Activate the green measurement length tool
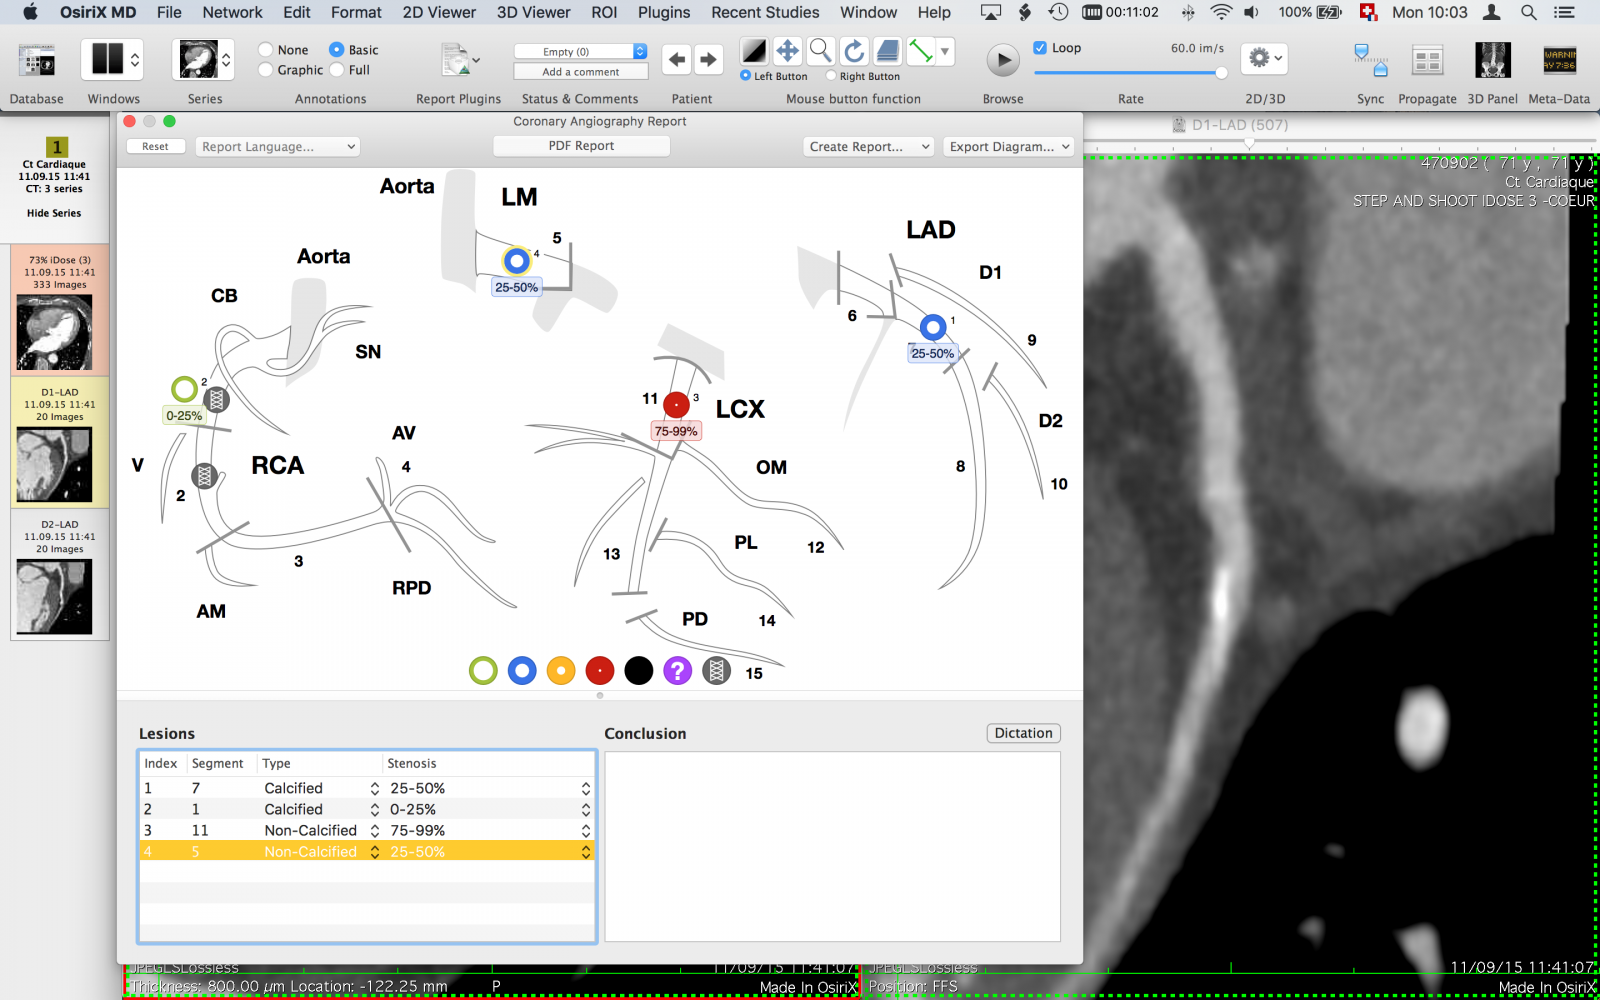The width and height of the screenshot is (1600, 1000). tap(921, 51)
